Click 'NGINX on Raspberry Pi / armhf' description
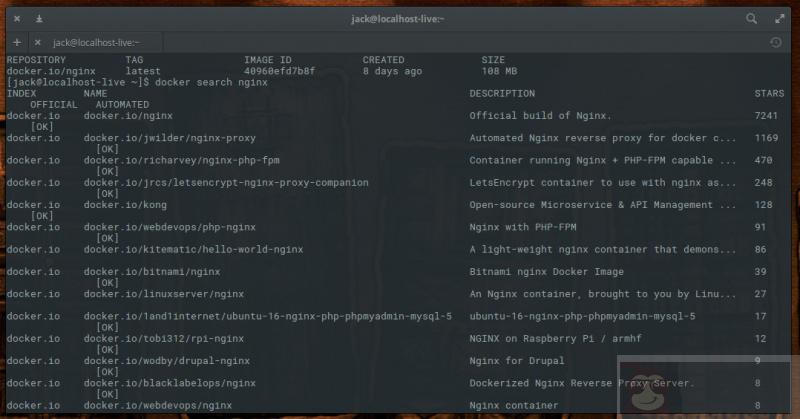Screen dimensions: 800x419 [556, 339]
